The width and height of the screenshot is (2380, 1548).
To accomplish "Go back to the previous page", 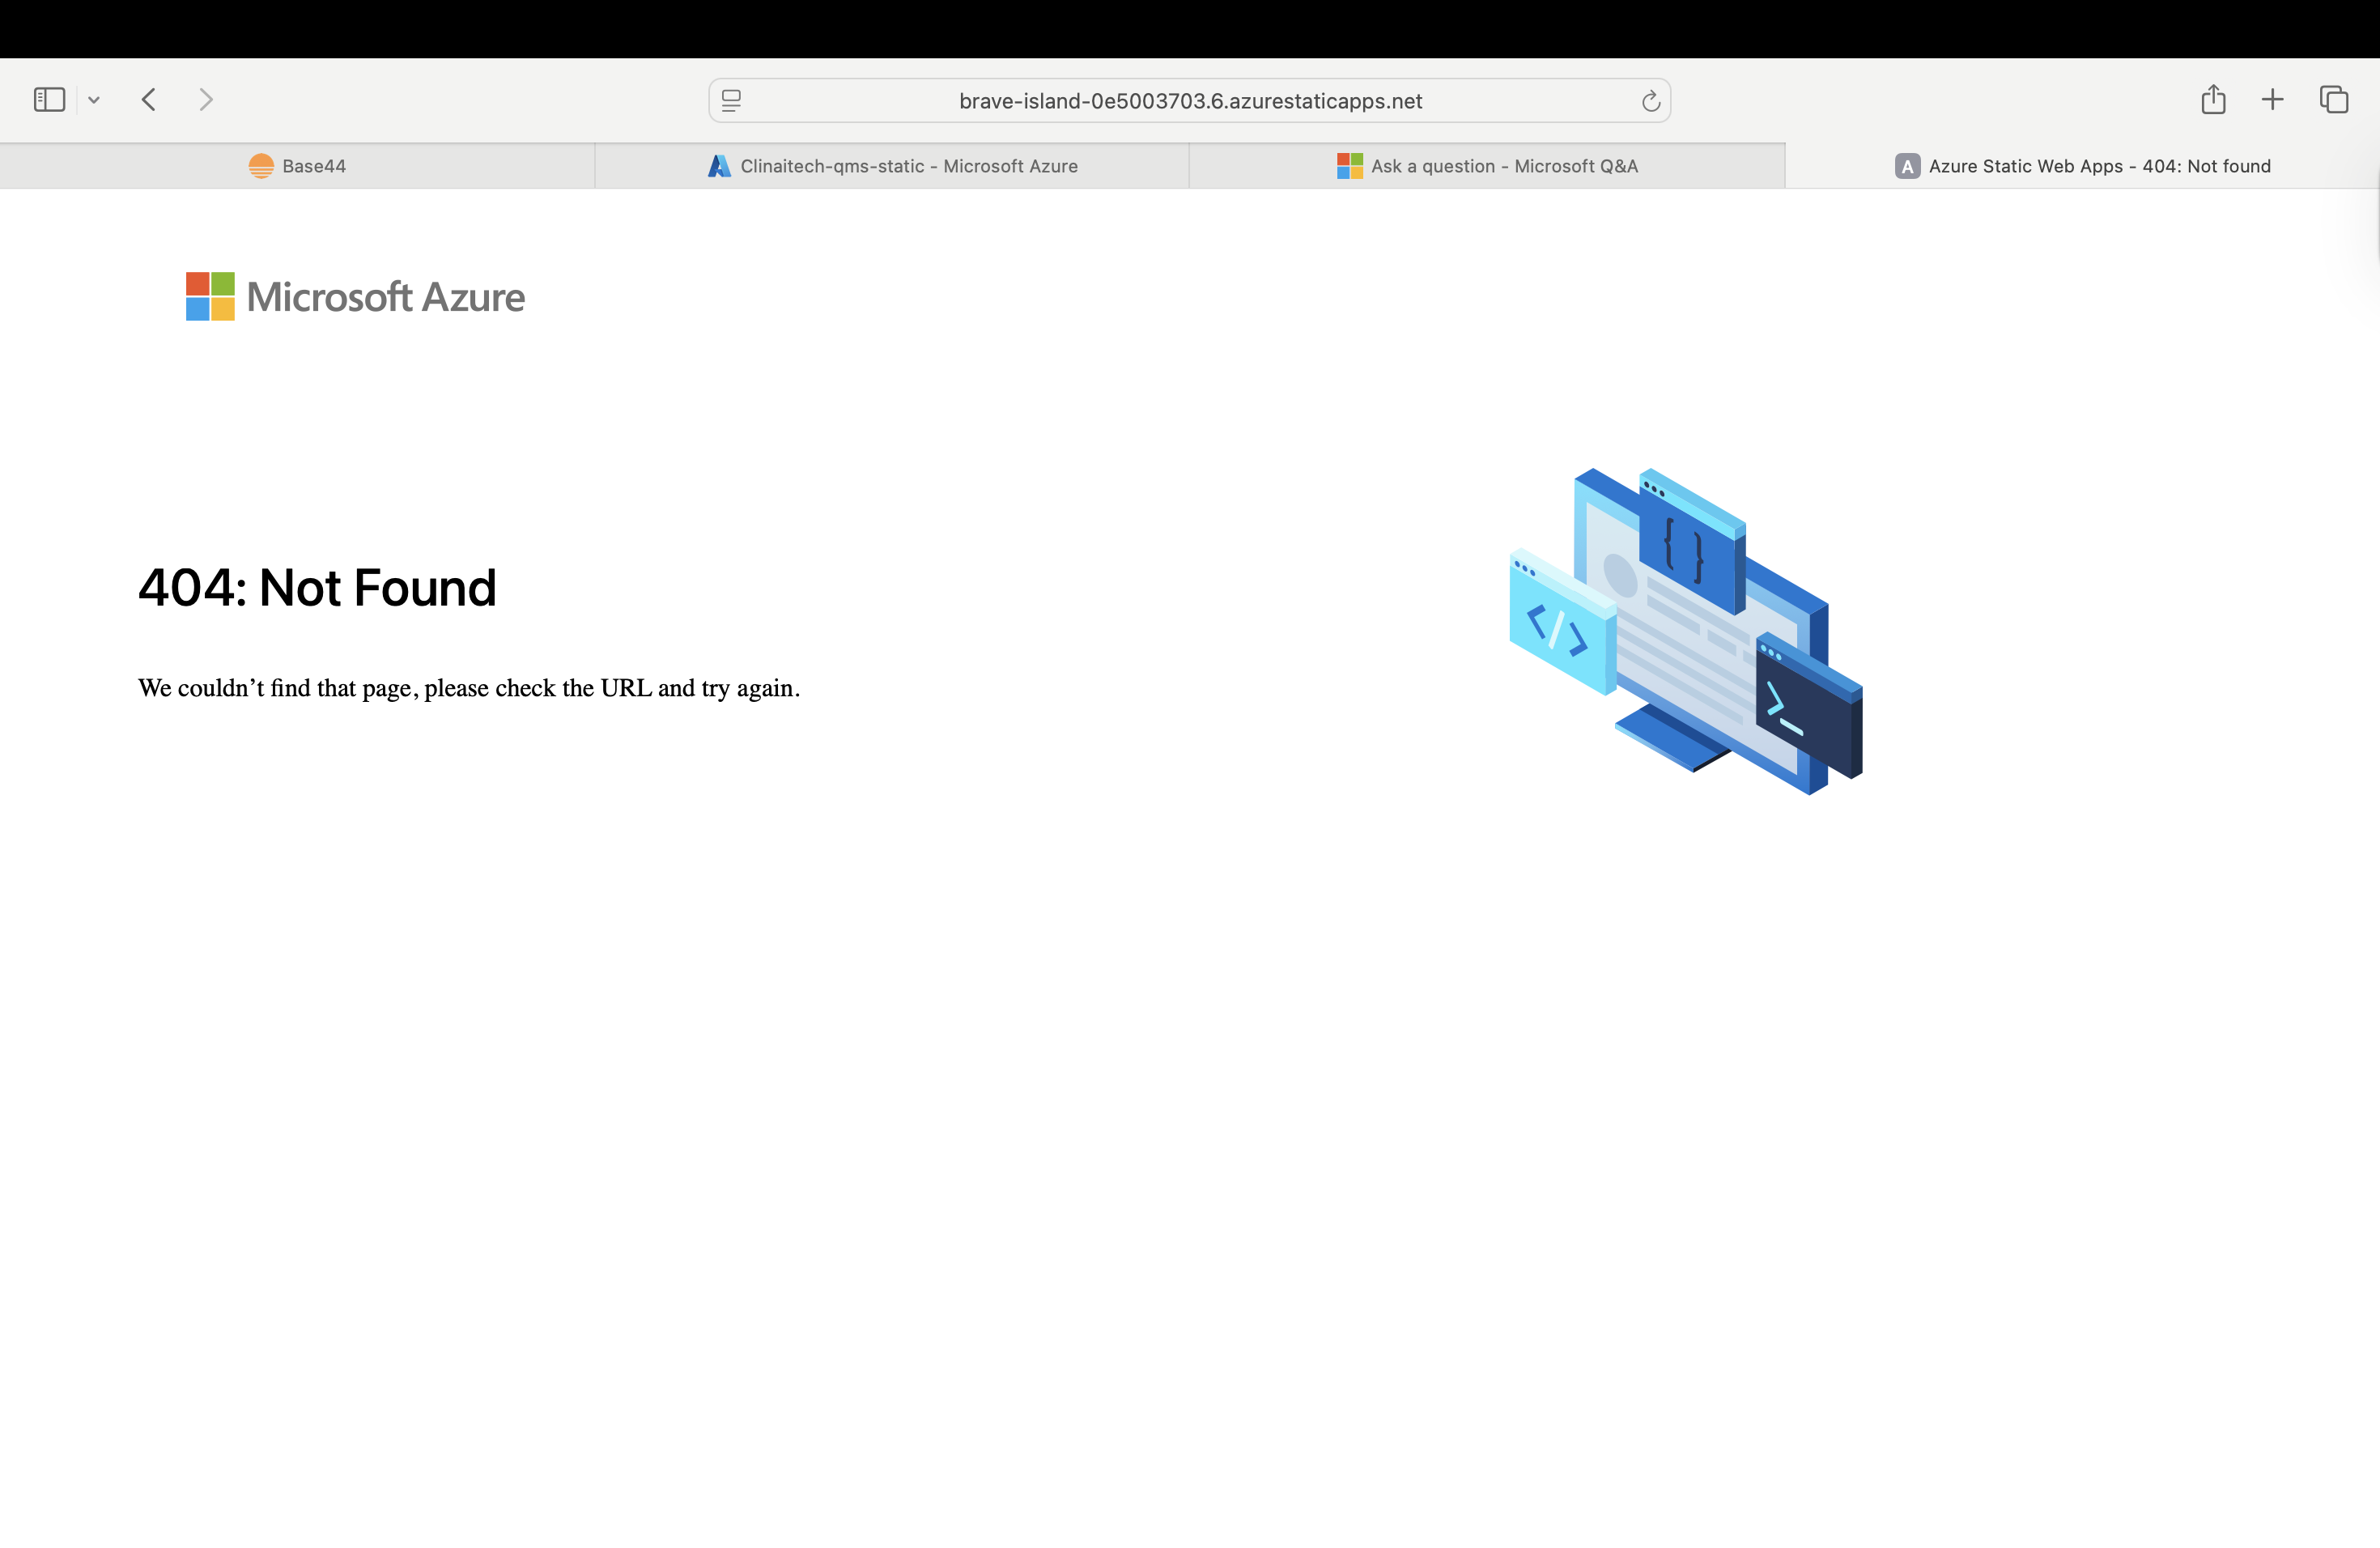I will 149,100.
